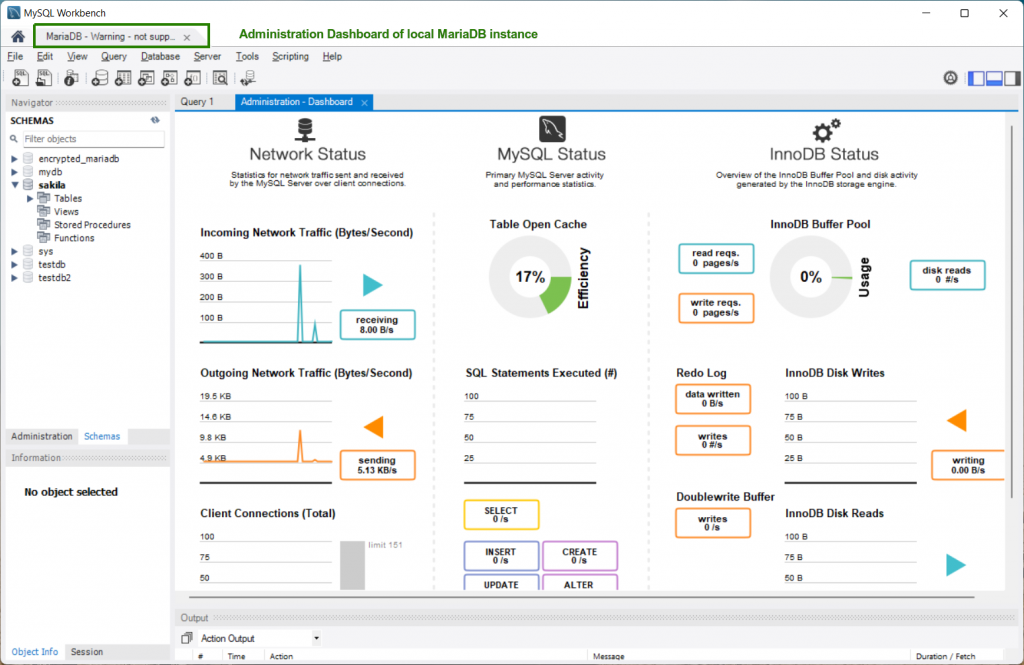
Task: Expand the Tables folder under sakila
Action: coord(30,198)
